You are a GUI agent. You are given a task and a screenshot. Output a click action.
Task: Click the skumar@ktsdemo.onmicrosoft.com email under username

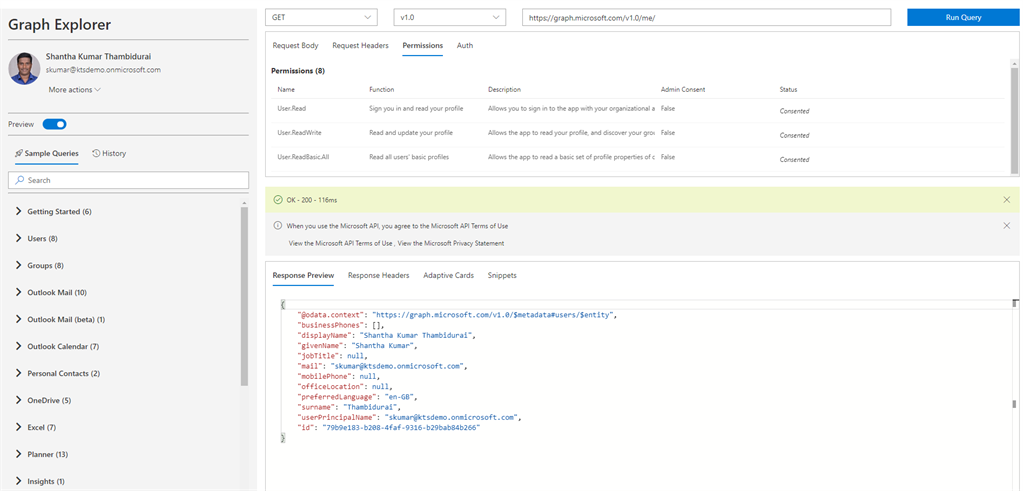click(x=103, y=69)
